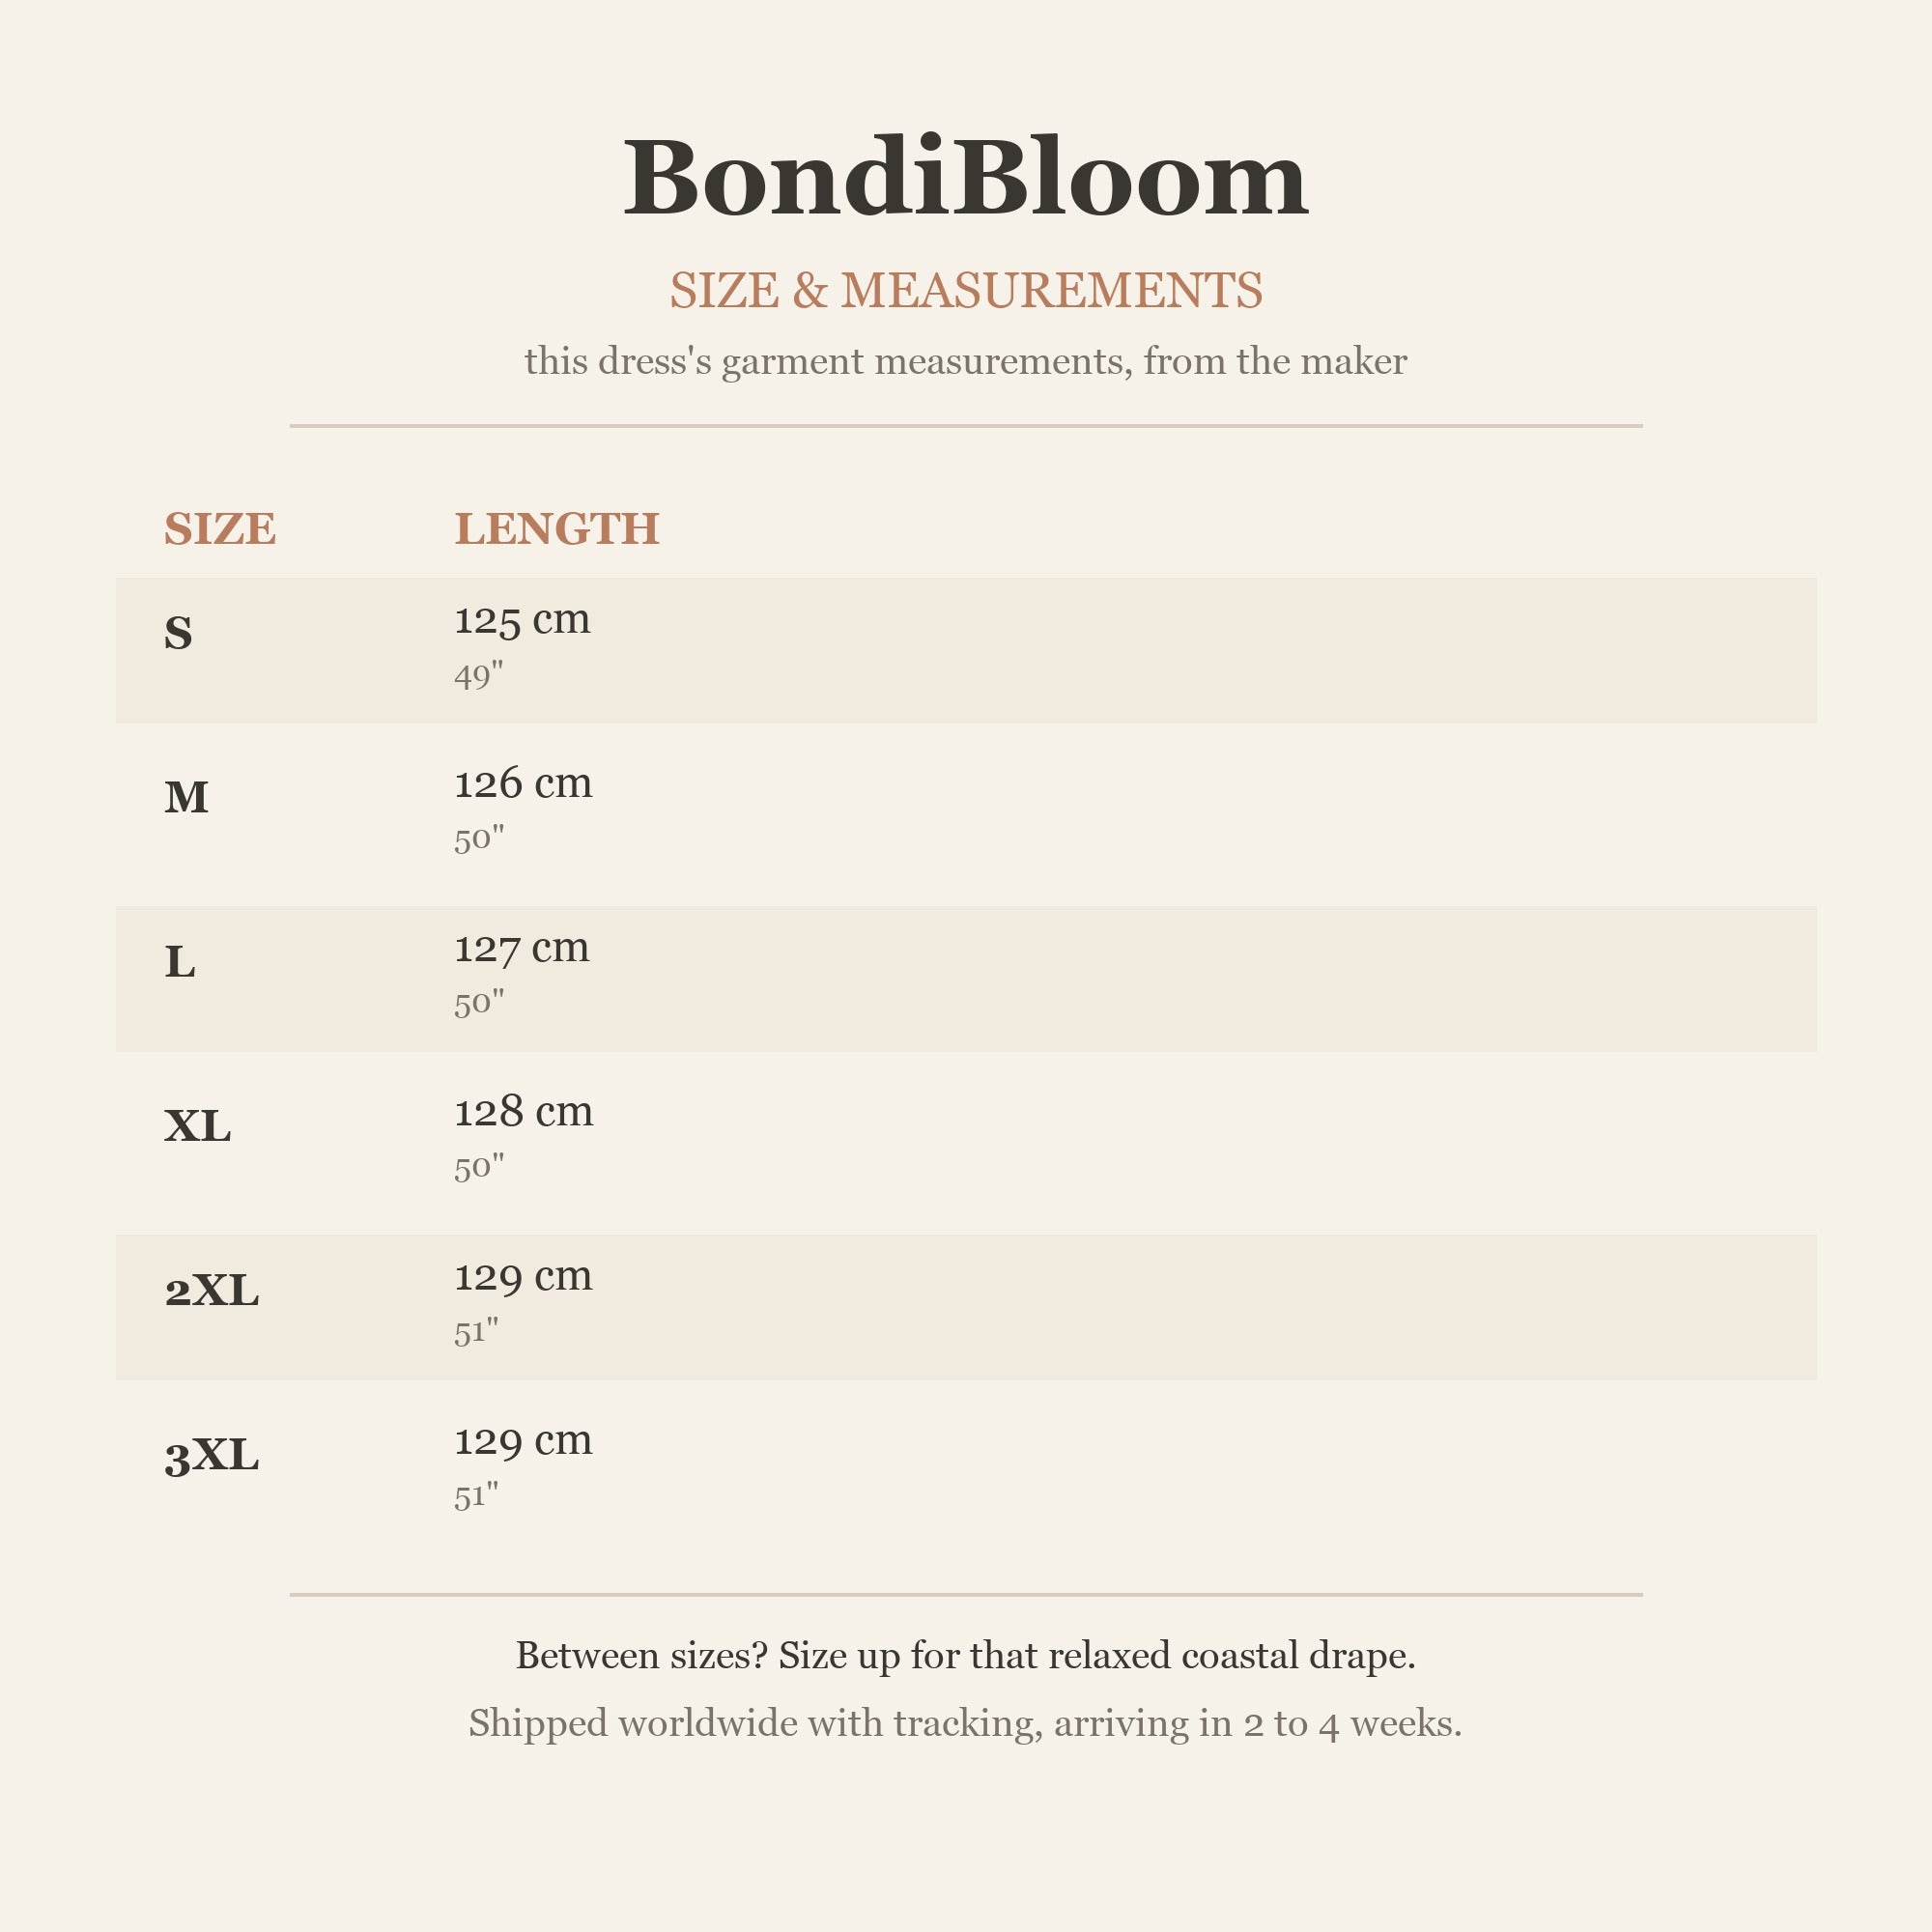
Task: Select the XL size row label
Action: tap(198, 1126)
